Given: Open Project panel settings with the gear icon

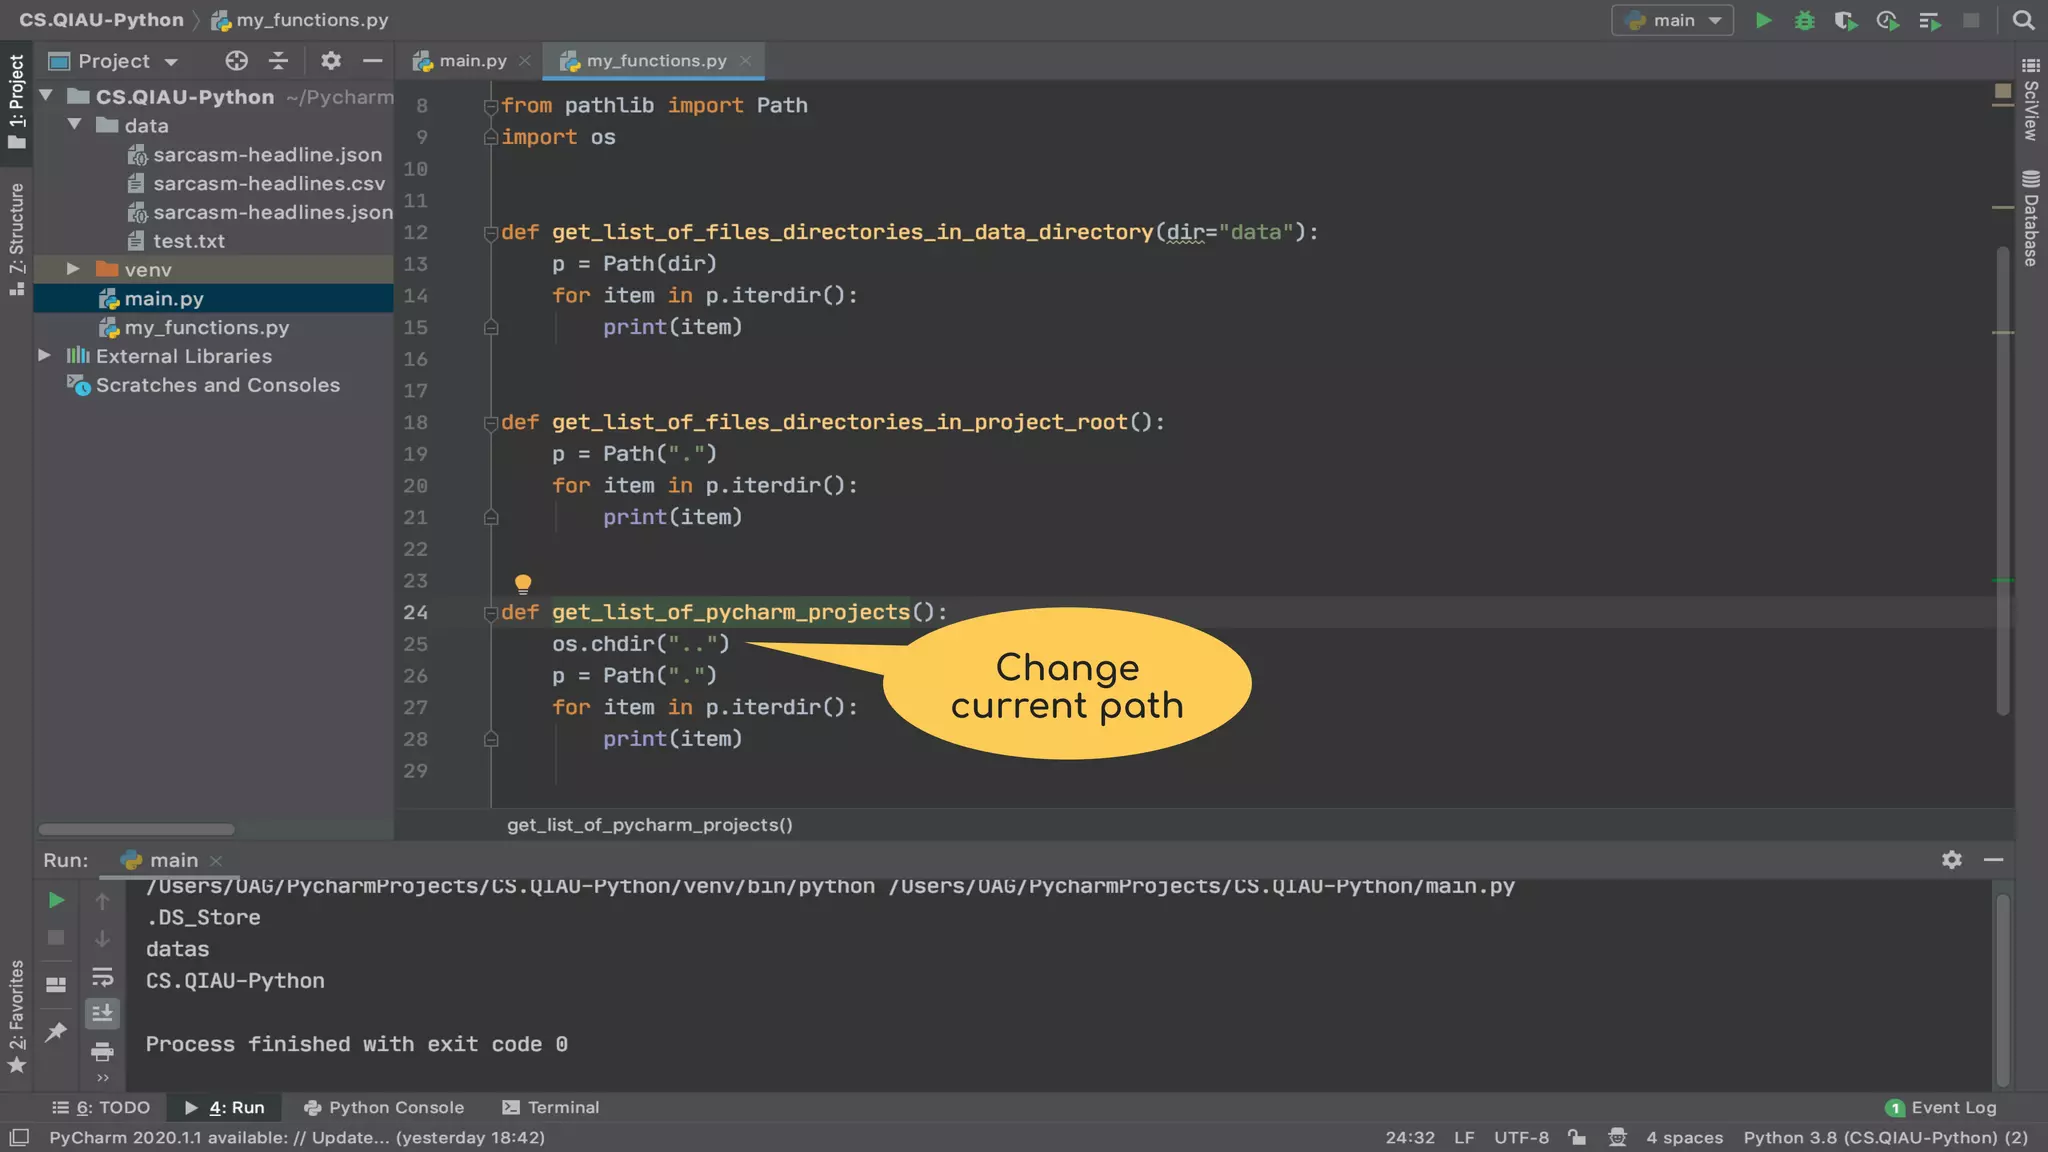Looking at the screenshot, I should [331, 61].
